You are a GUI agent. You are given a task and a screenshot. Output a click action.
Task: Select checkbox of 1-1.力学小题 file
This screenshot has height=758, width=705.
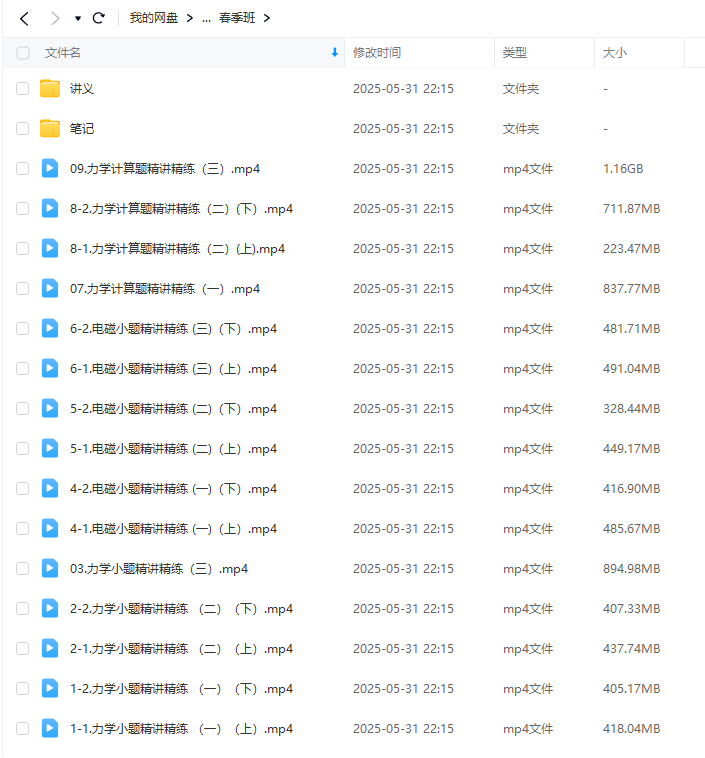click(x=23, y=729)
